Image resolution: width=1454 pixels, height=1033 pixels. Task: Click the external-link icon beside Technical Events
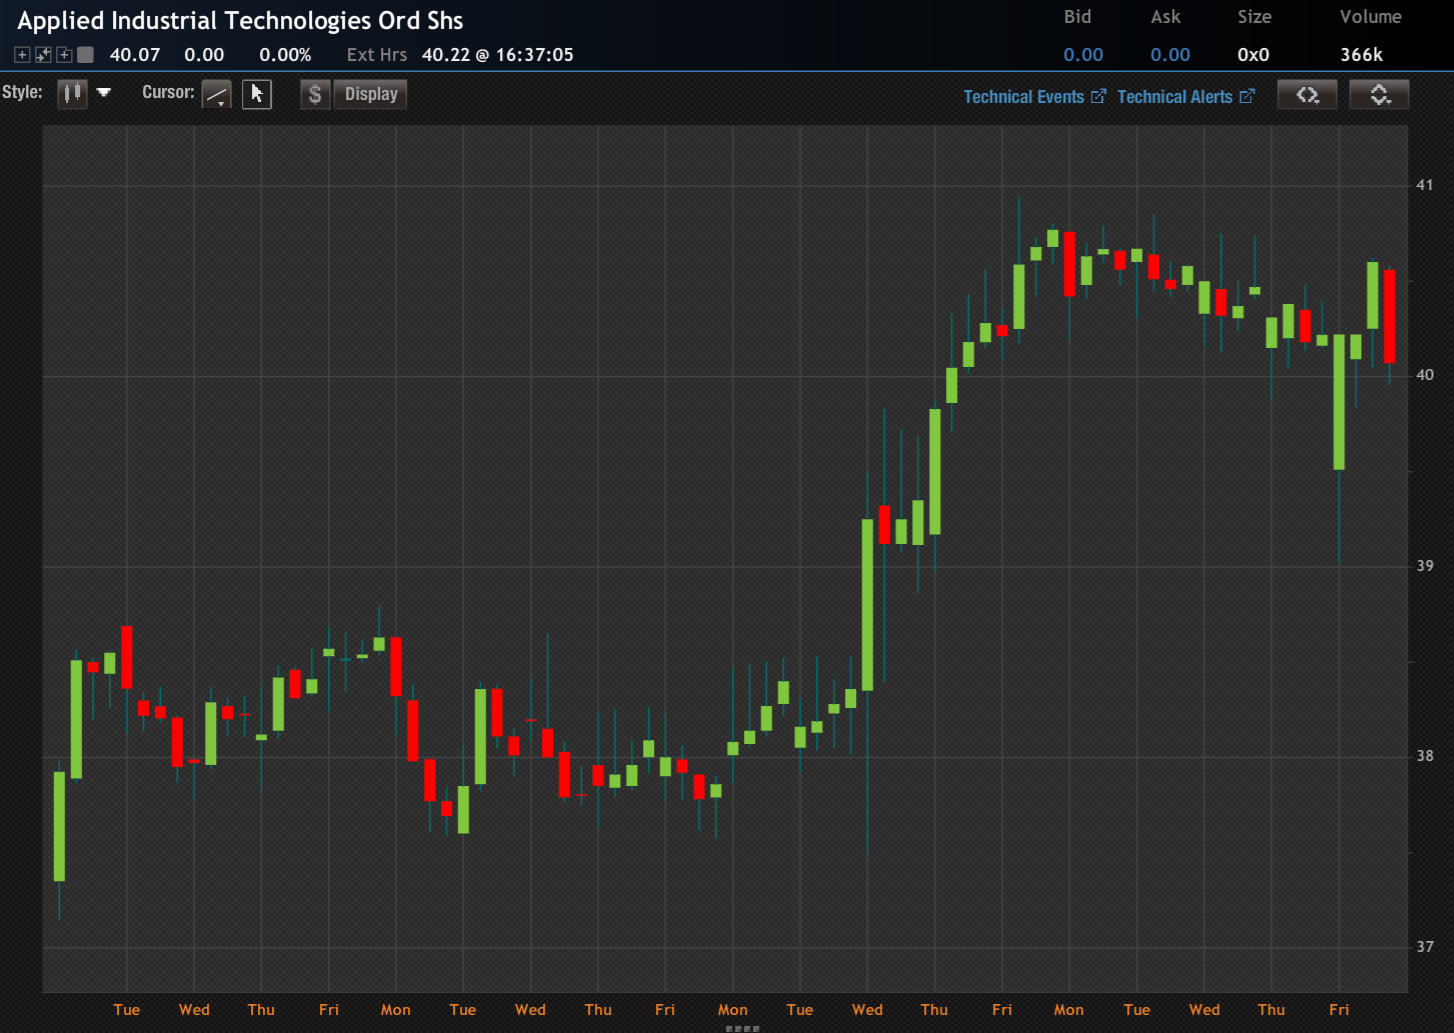[x=1099, y=95]
